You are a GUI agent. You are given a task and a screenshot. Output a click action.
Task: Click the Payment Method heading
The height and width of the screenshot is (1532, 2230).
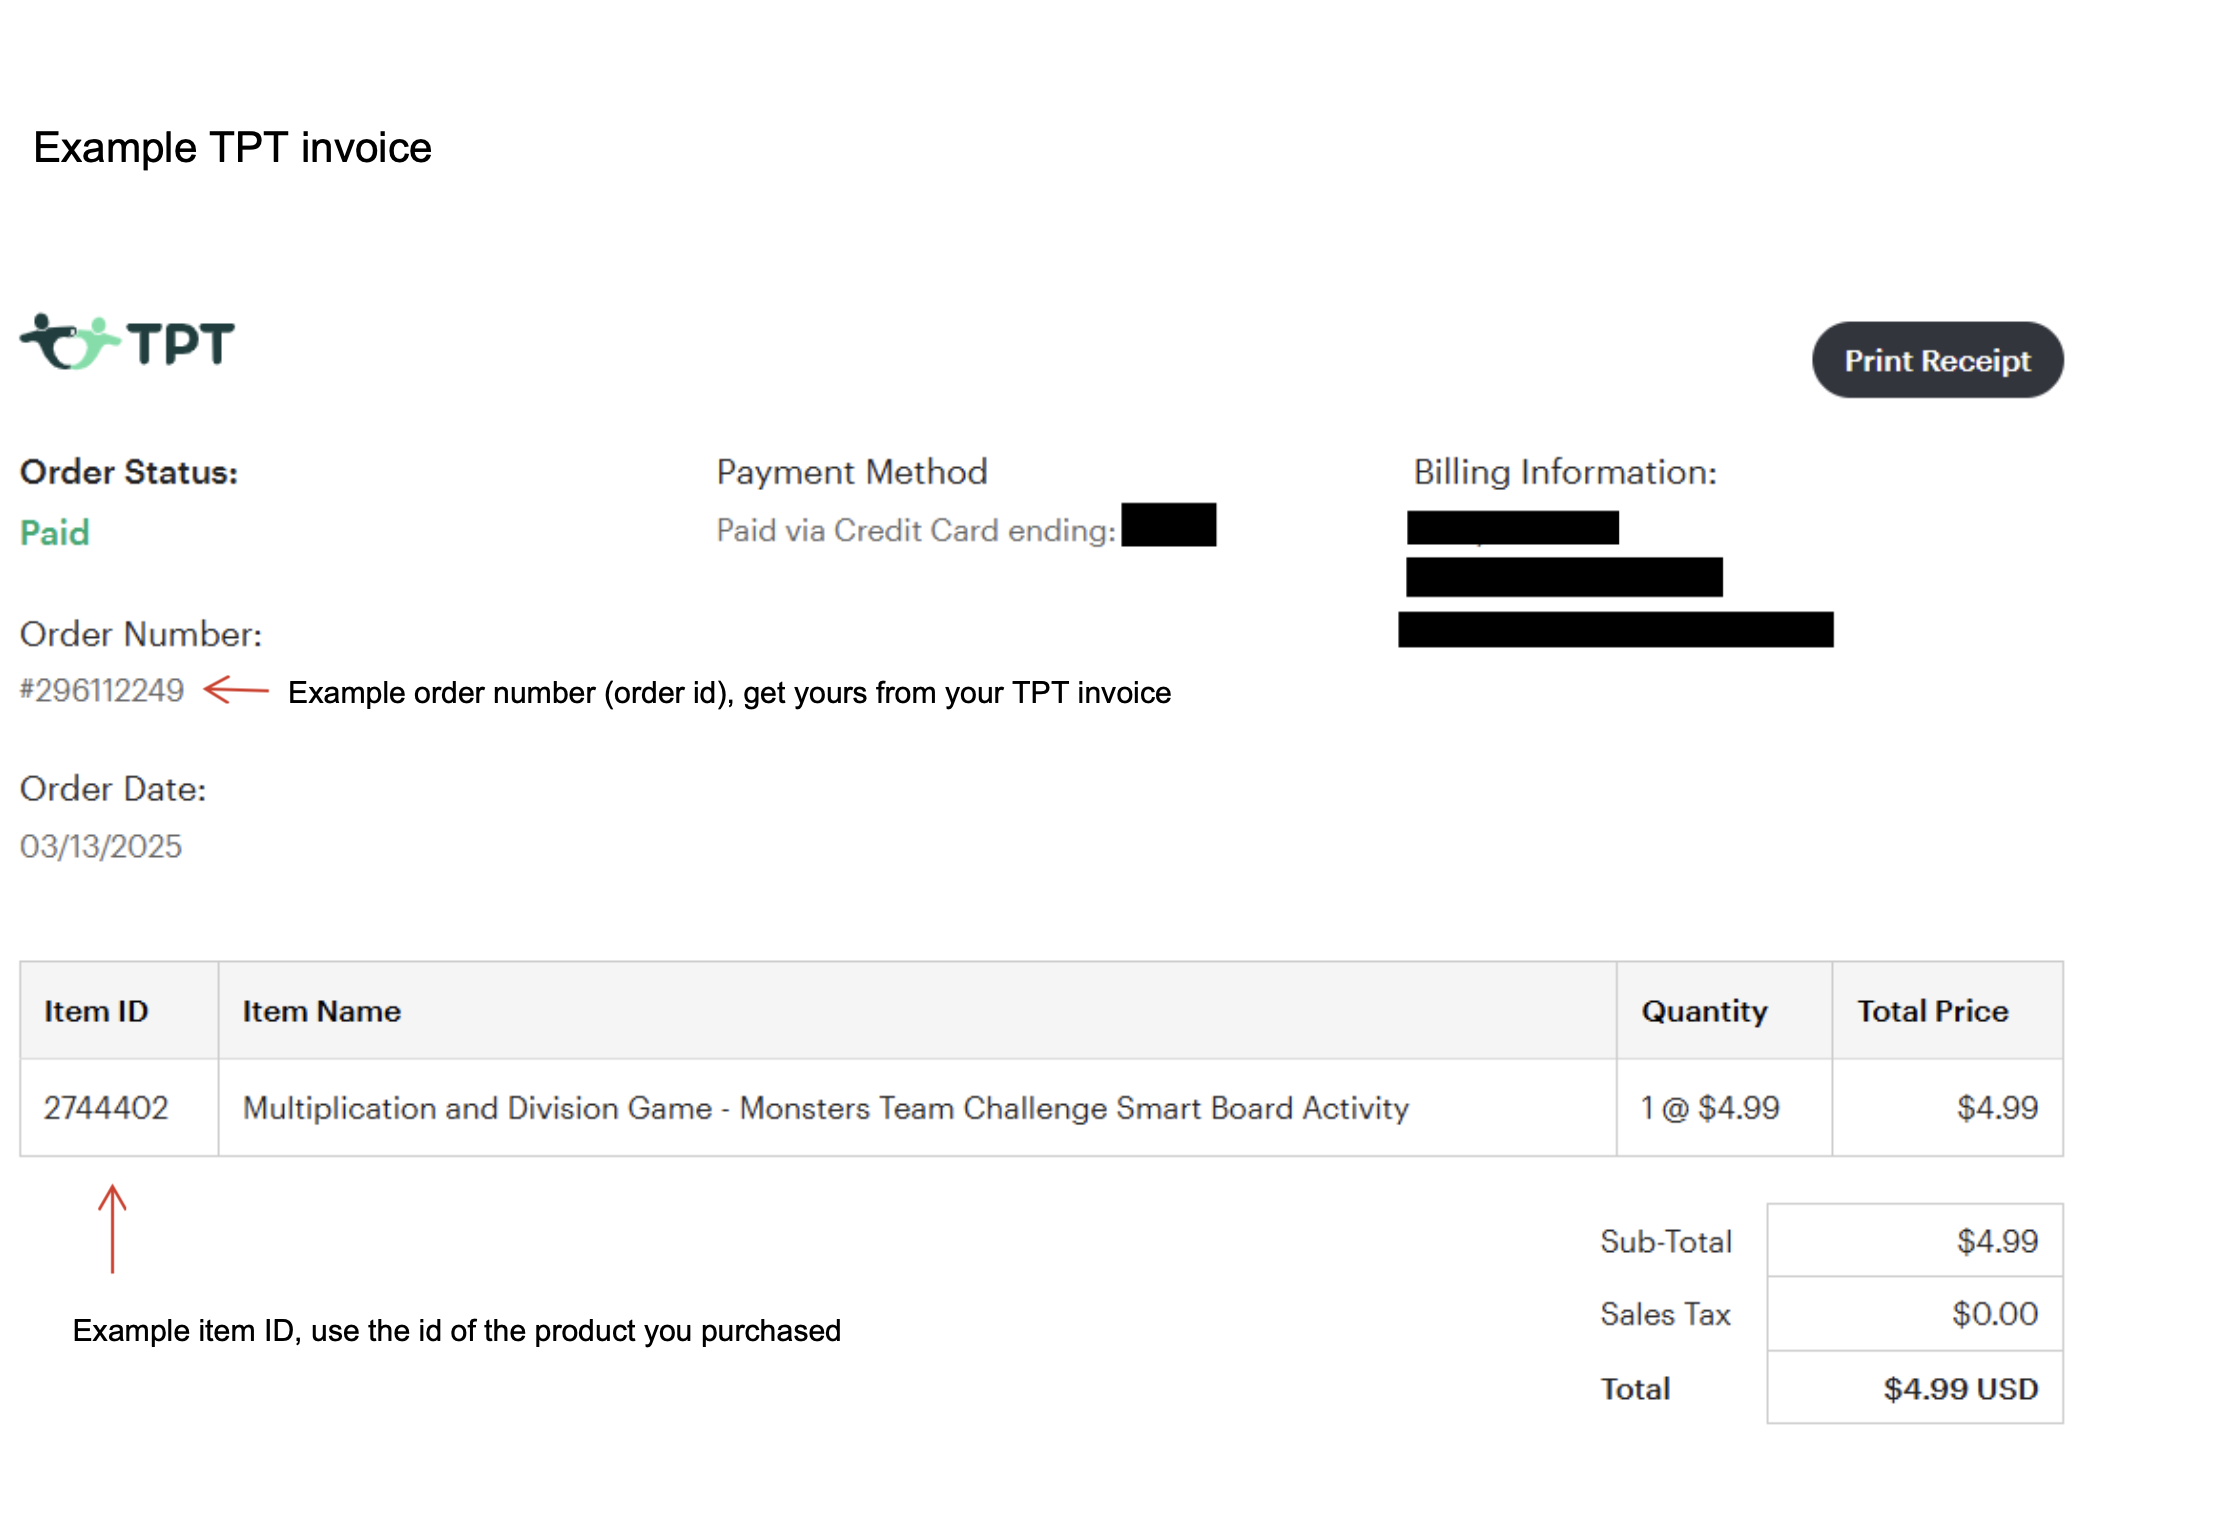[851, 470]
